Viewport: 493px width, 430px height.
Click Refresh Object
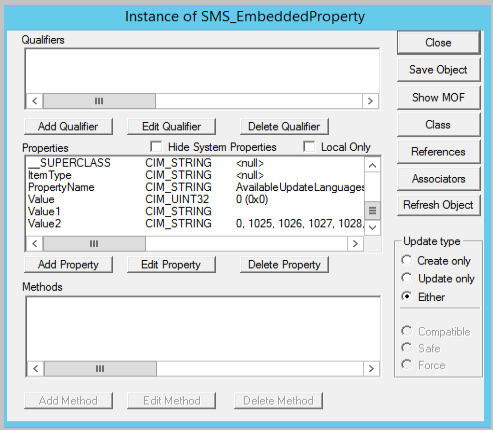coord(438,205)
